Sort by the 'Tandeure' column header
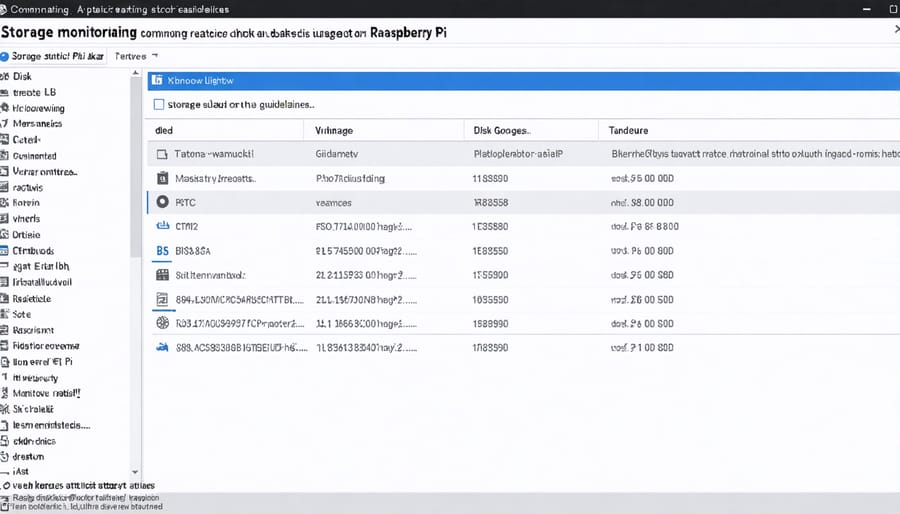This screenshot has height=514, width=900. tap(628, 130)
